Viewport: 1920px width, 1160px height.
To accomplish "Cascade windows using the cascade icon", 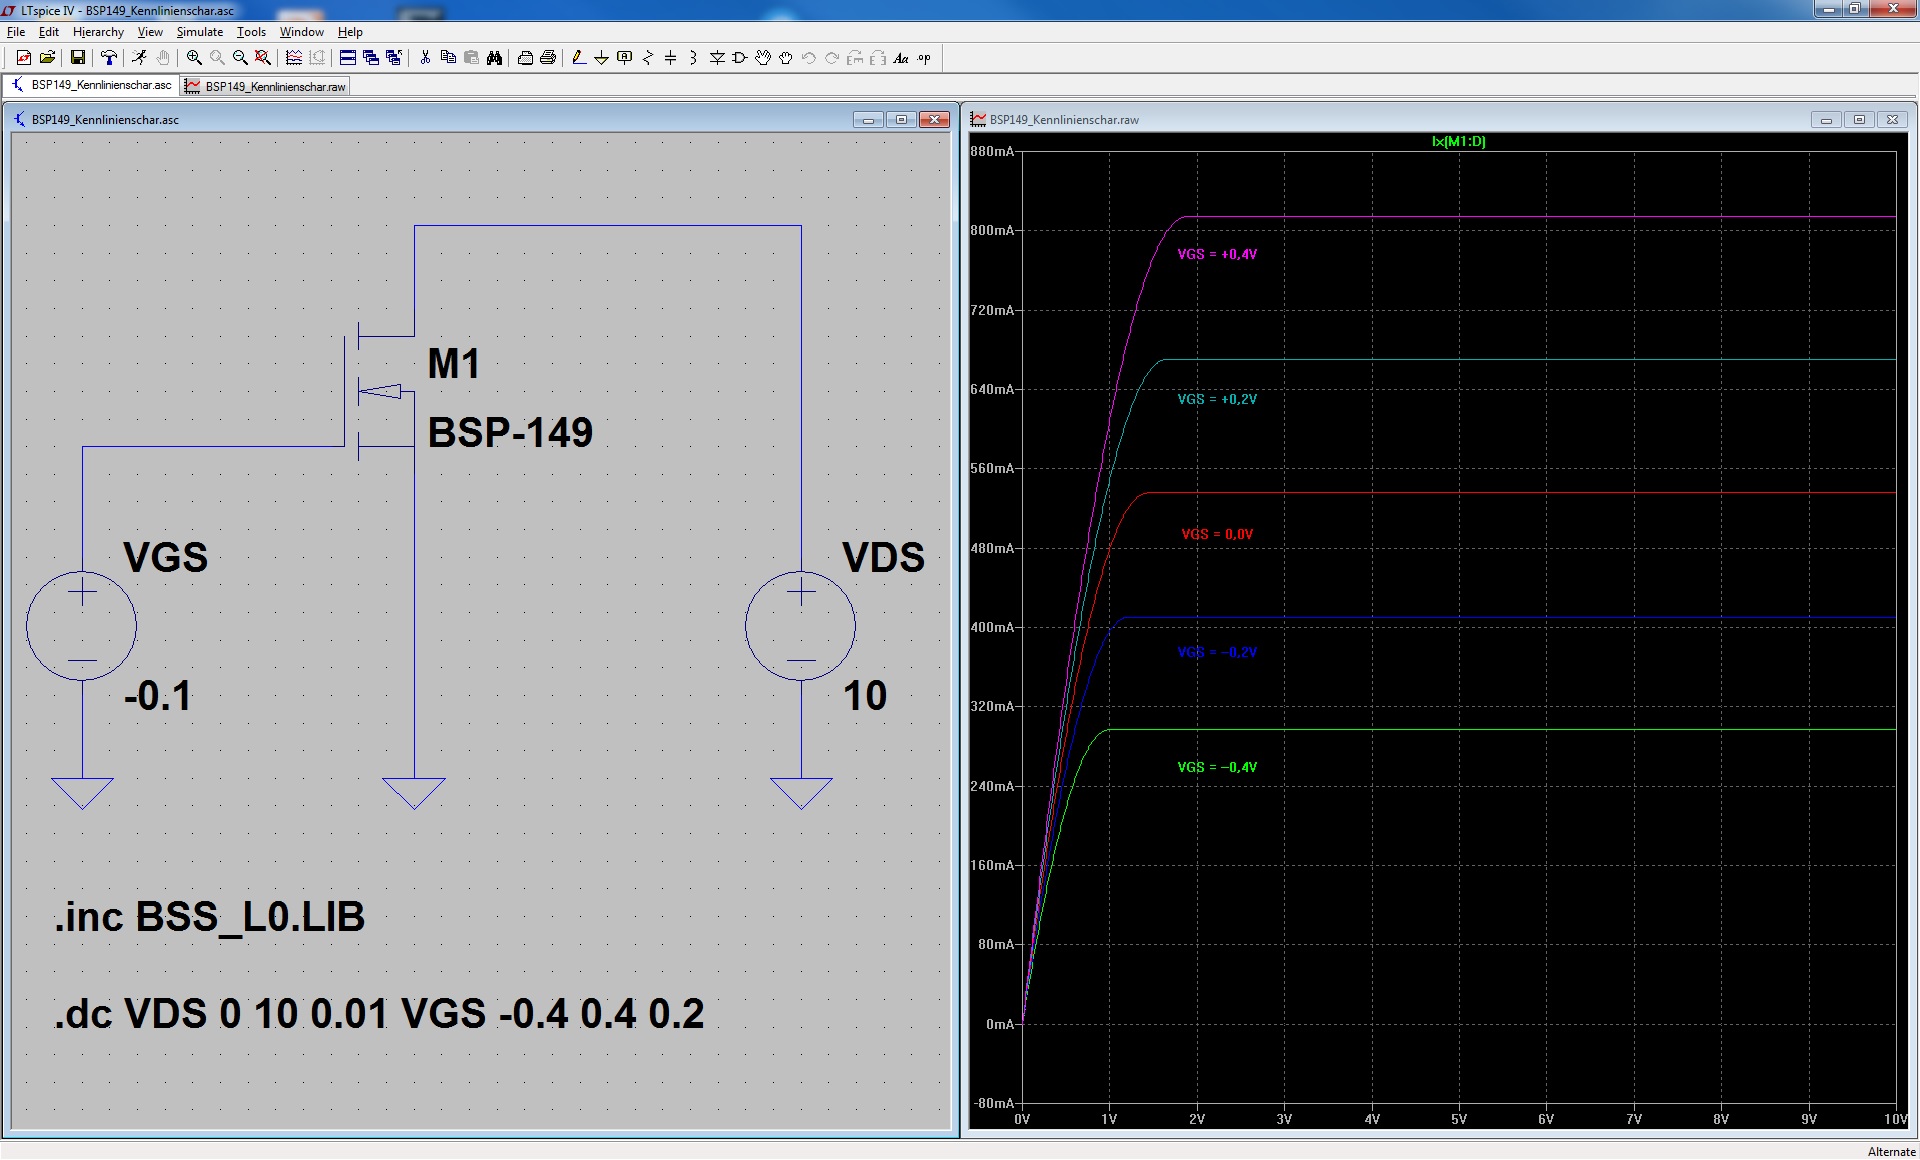I will (x=371, y=58).
